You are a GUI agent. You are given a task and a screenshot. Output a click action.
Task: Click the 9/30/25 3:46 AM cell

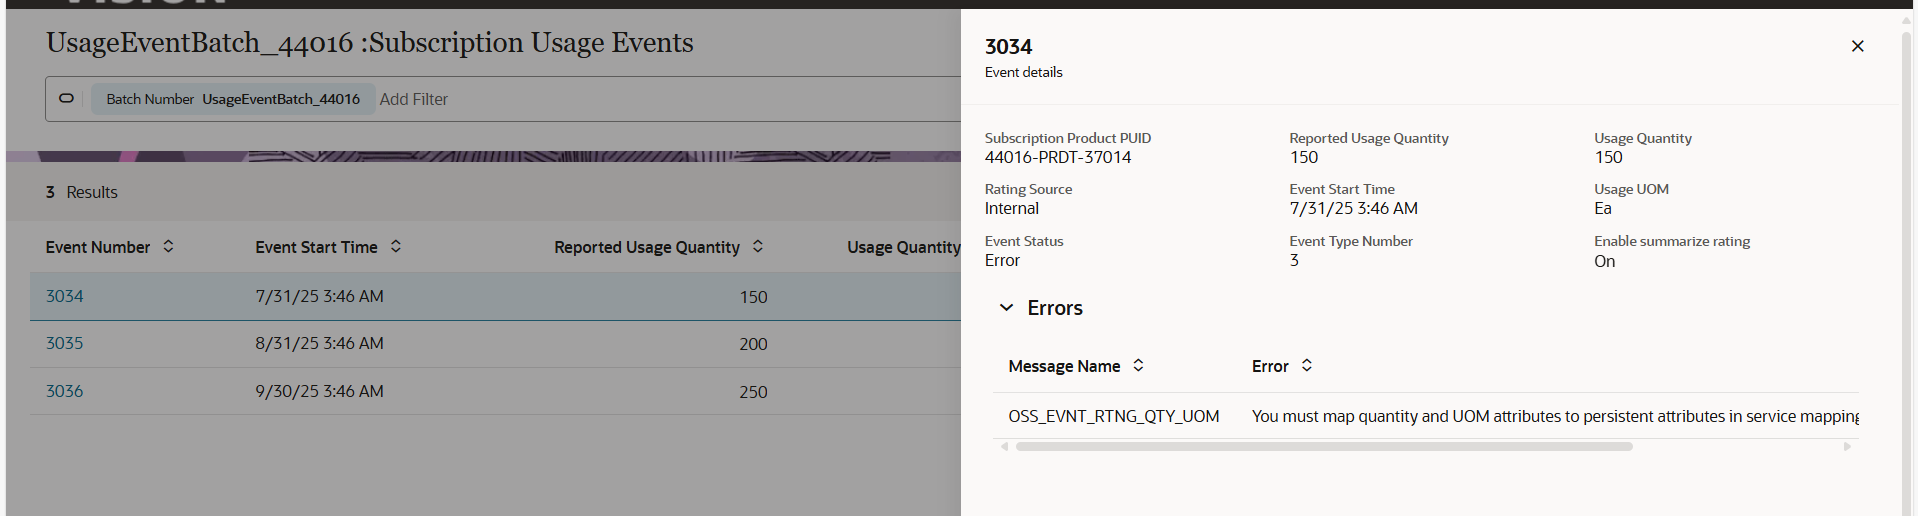tap(319, 391)
